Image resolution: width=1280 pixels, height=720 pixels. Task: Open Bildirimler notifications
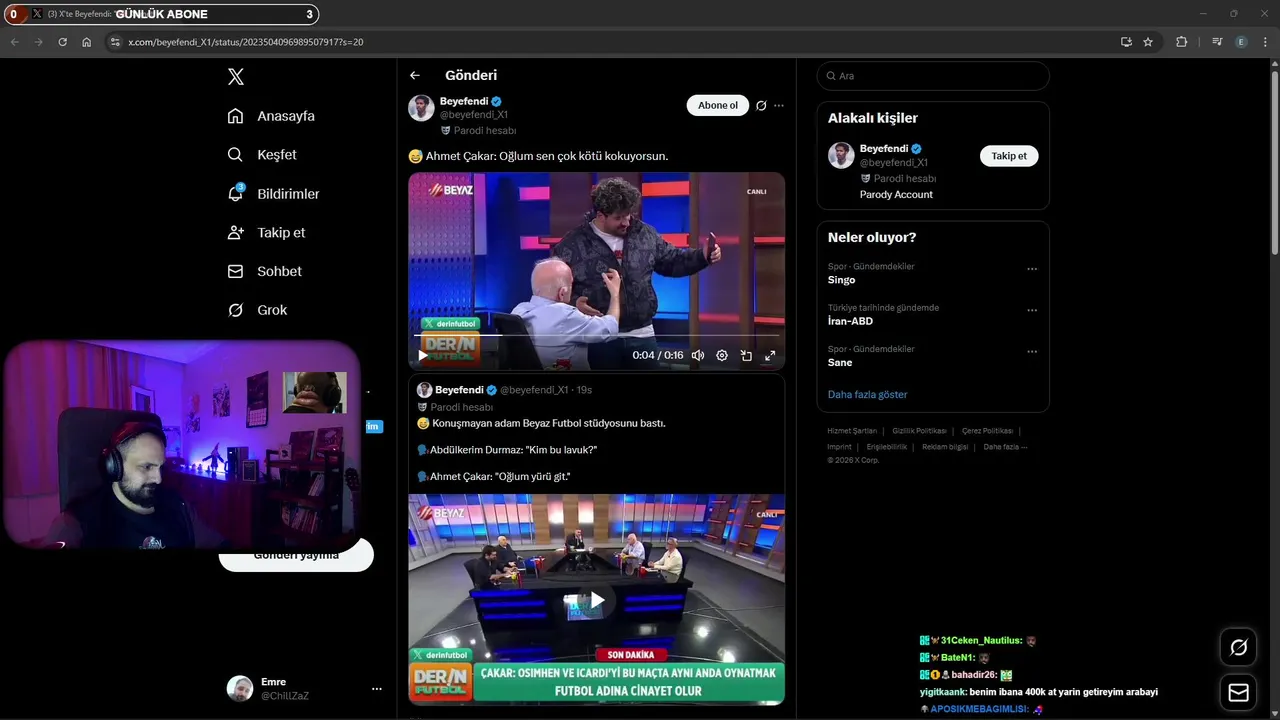pos(273,194)
